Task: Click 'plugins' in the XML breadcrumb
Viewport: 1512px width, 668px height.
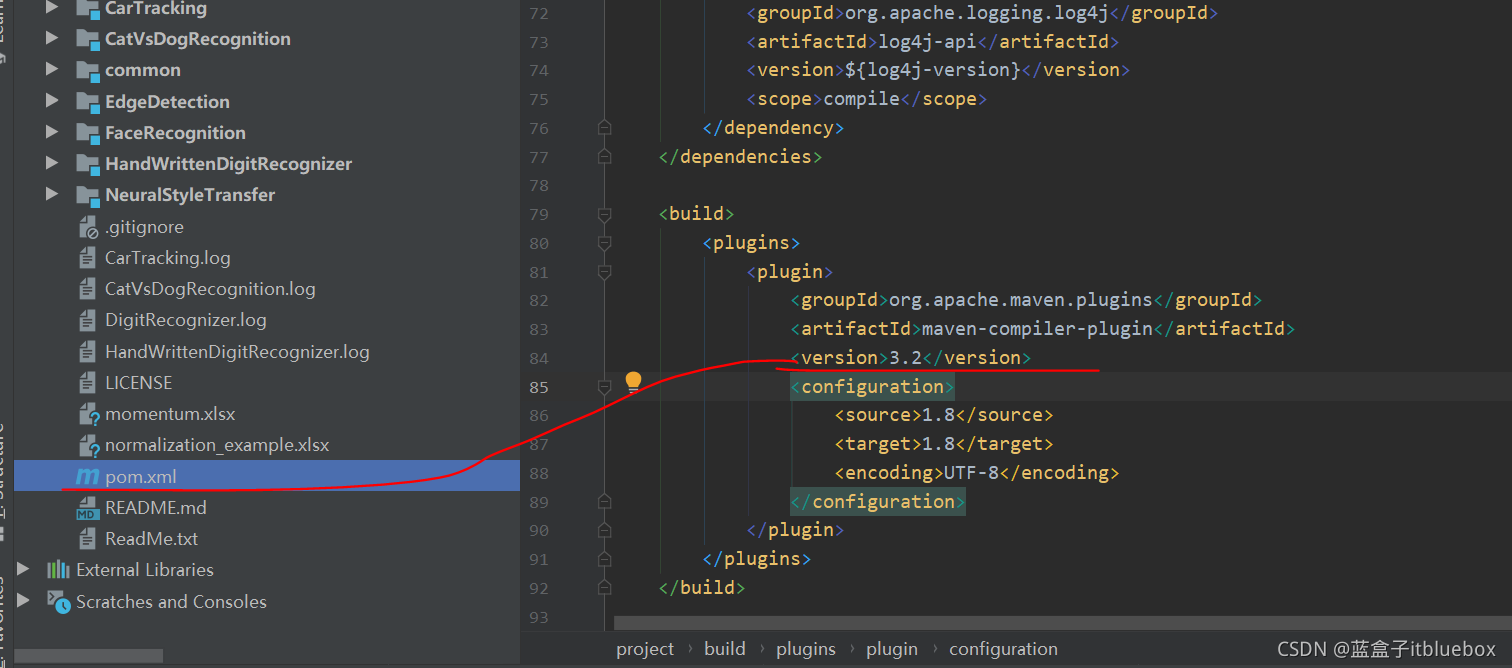Action: point(806,649)
